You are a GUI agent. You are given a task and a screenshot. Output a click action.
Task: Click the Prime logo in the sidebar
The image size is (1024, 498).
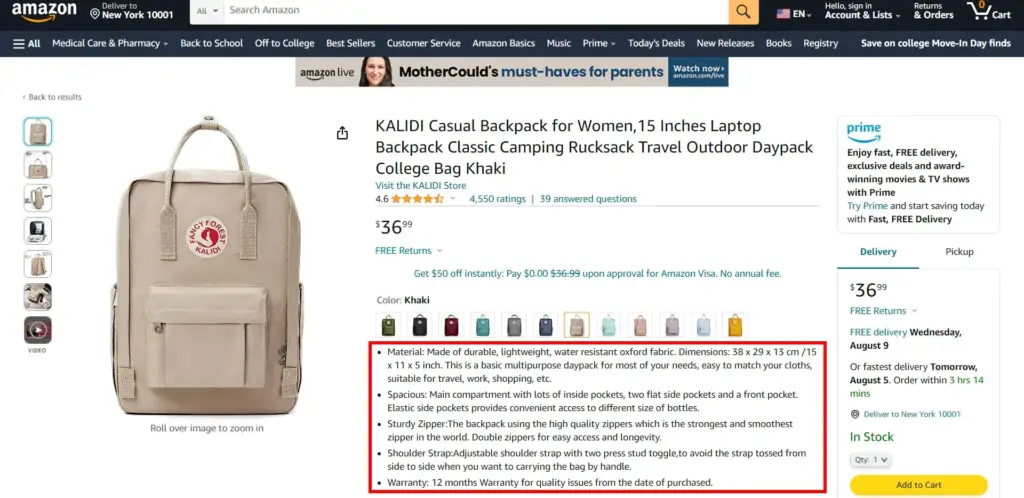[x=864, y=131]
